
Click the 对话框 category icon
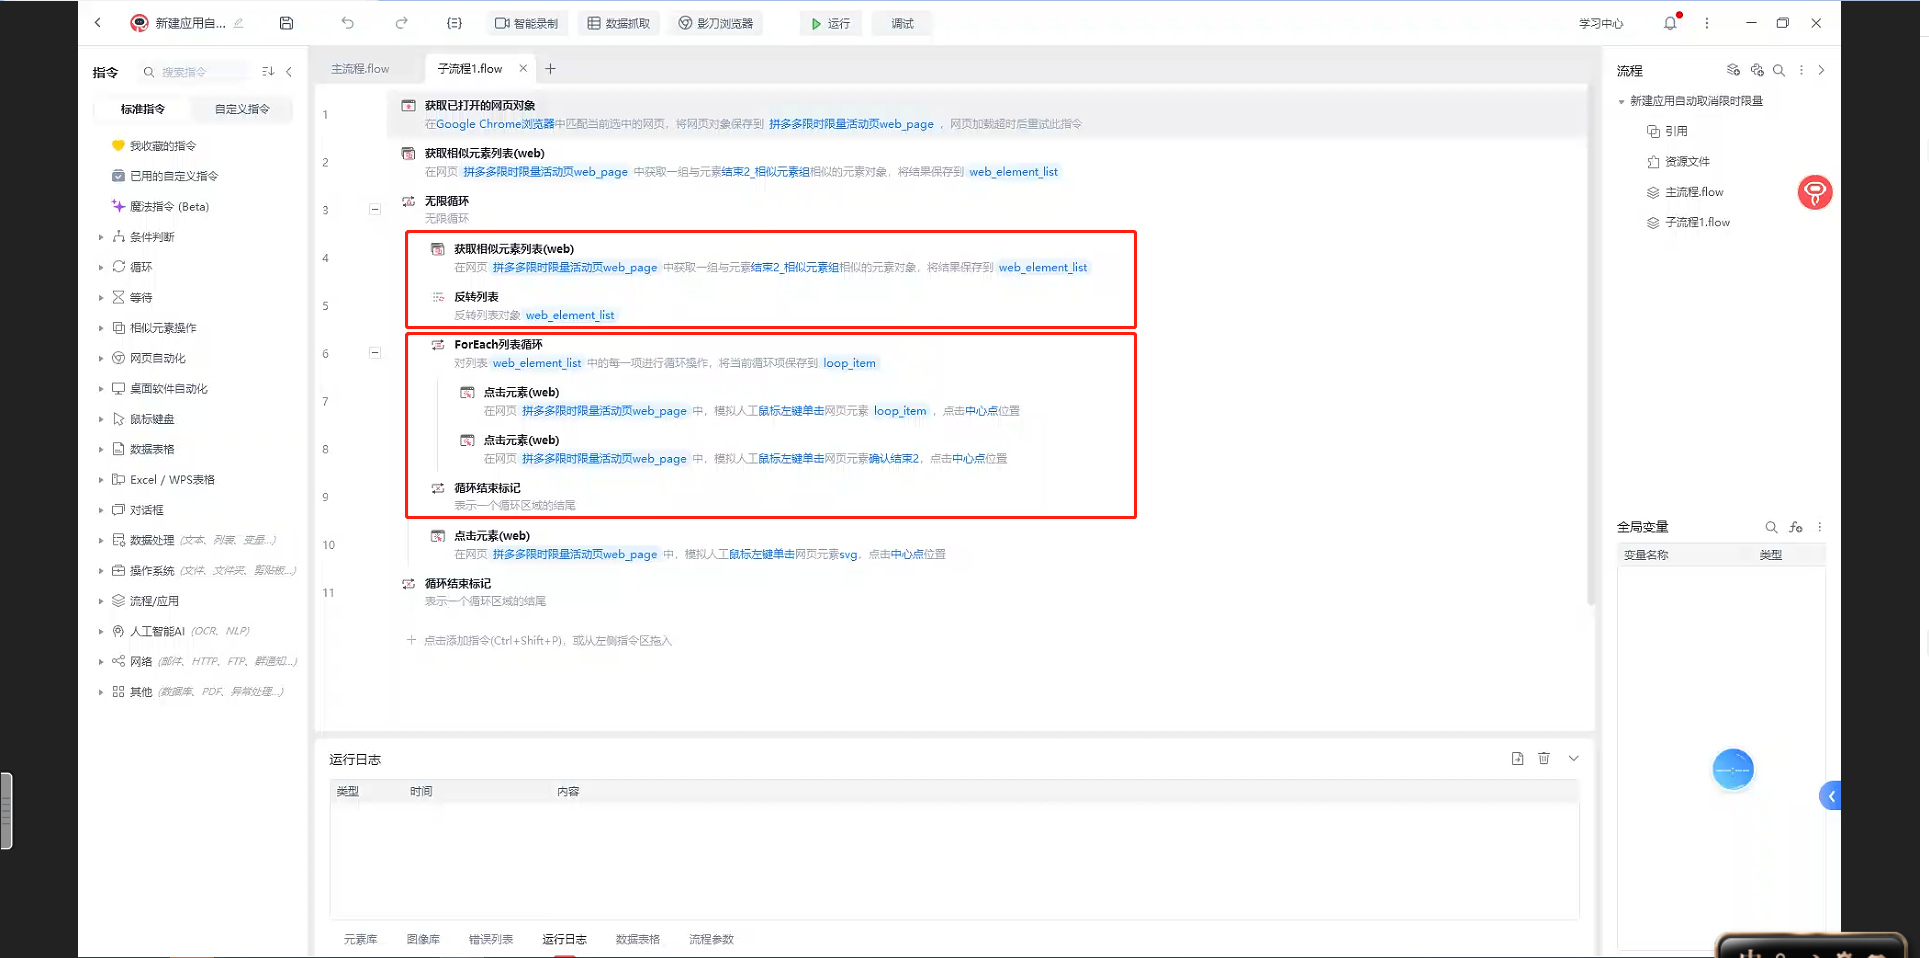118,510
